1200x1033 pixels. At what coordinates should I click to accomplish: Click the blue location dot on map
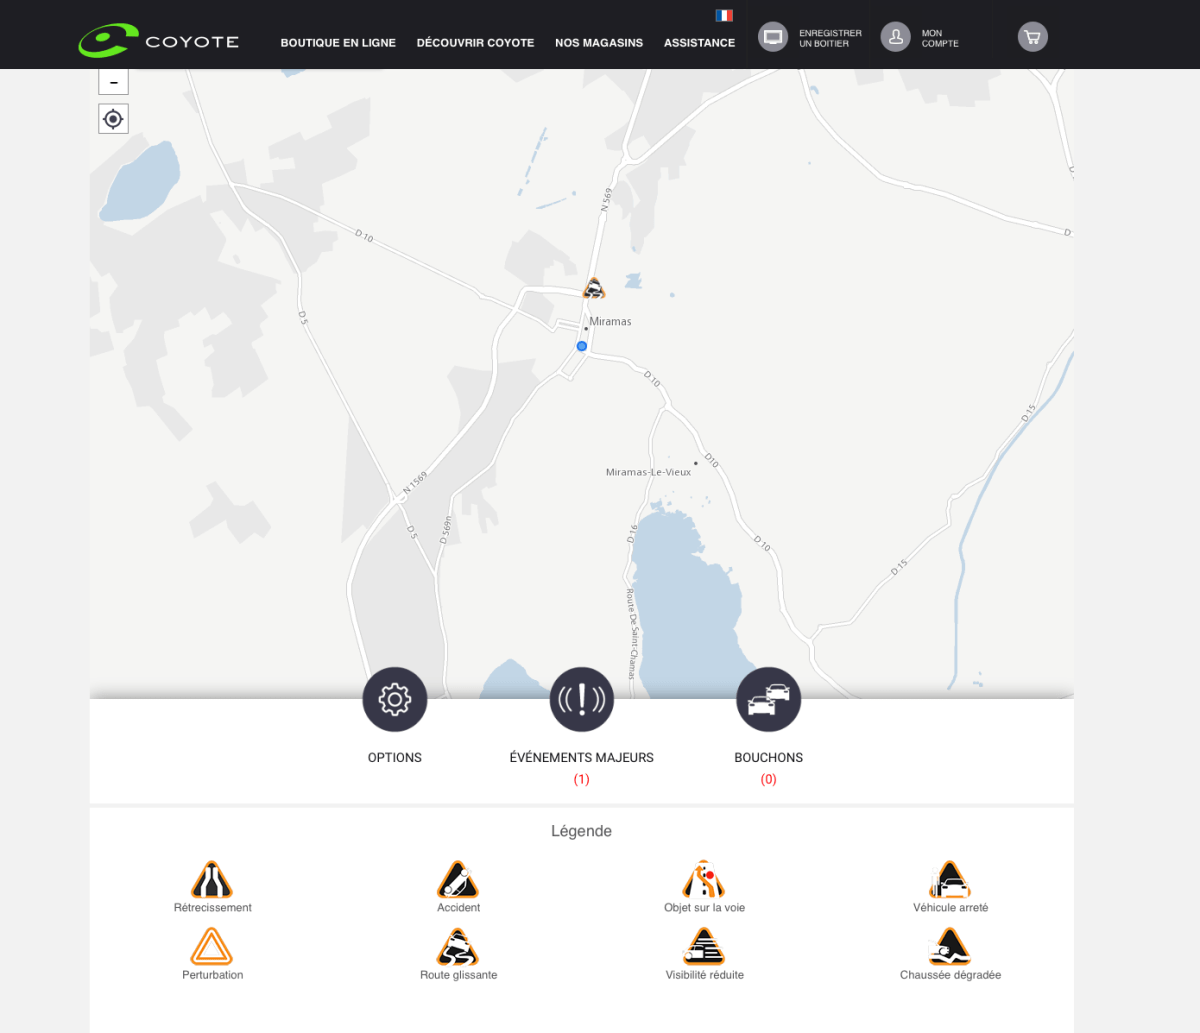pos(581,346)
